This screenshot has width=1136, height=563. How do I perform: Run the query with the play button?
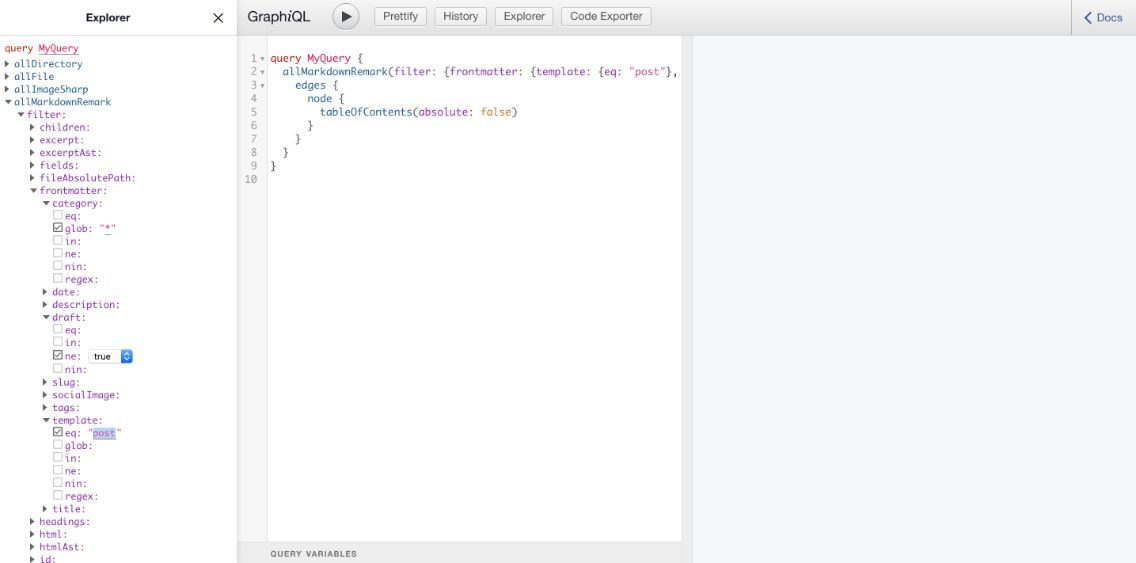tap(346, 17)
